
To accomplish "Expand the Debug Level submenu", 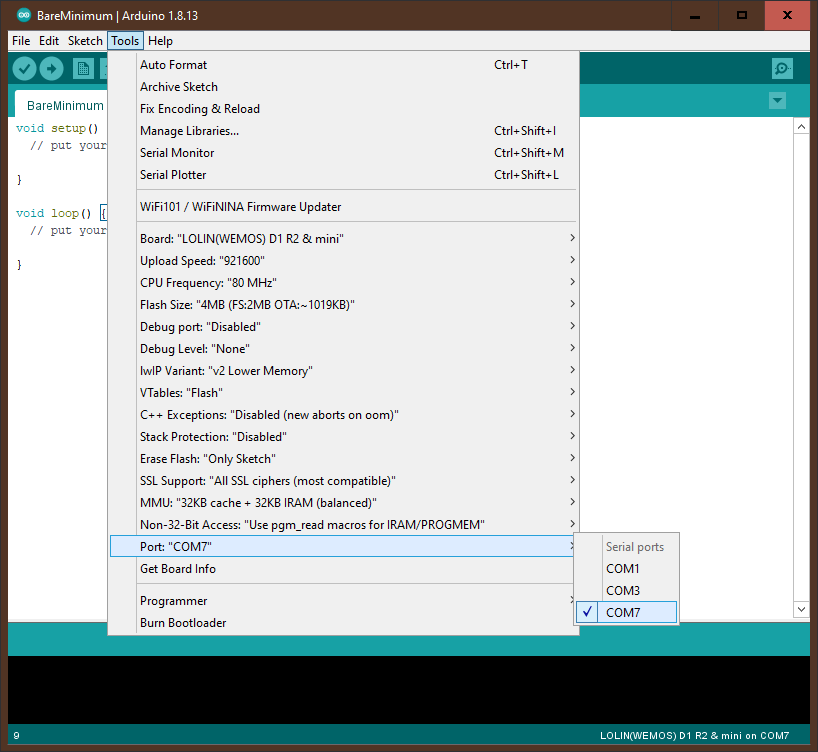I will [343, 349].
